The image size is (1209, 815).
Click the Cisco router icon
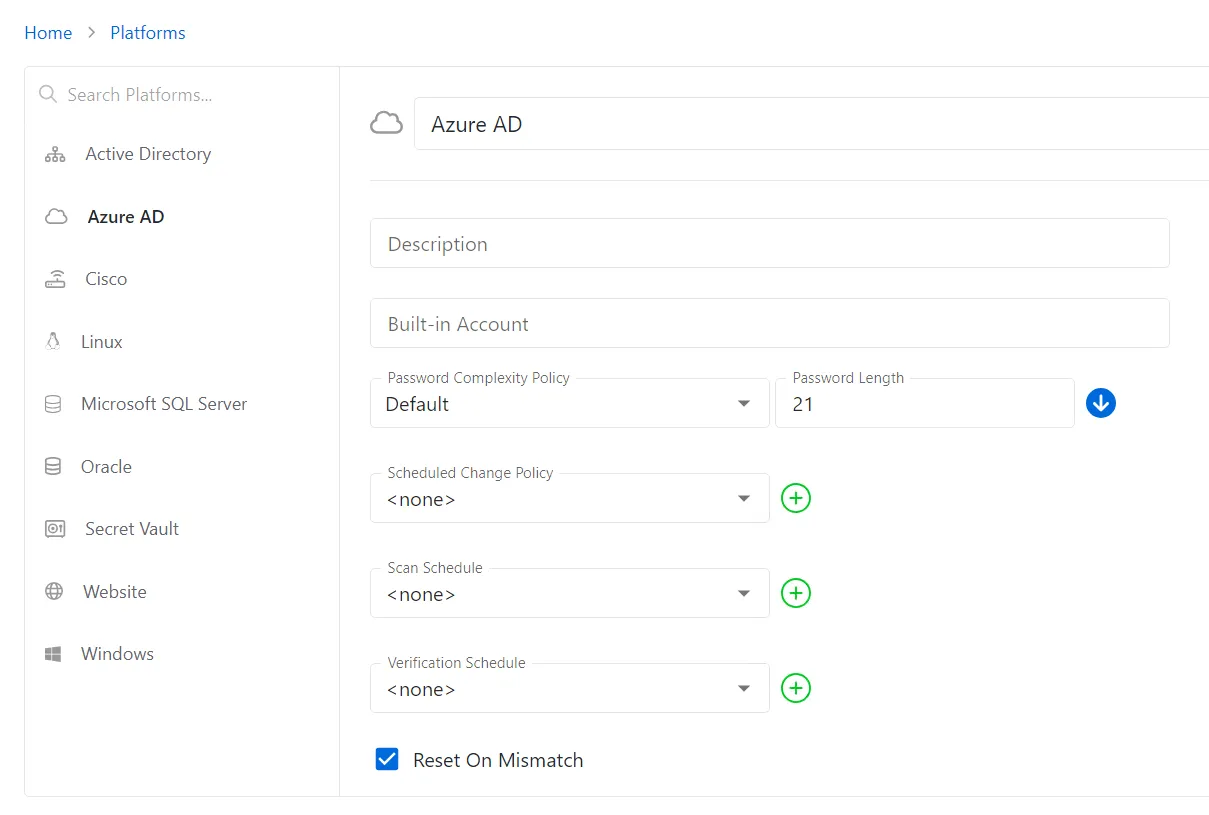click(x=54, y=278)
